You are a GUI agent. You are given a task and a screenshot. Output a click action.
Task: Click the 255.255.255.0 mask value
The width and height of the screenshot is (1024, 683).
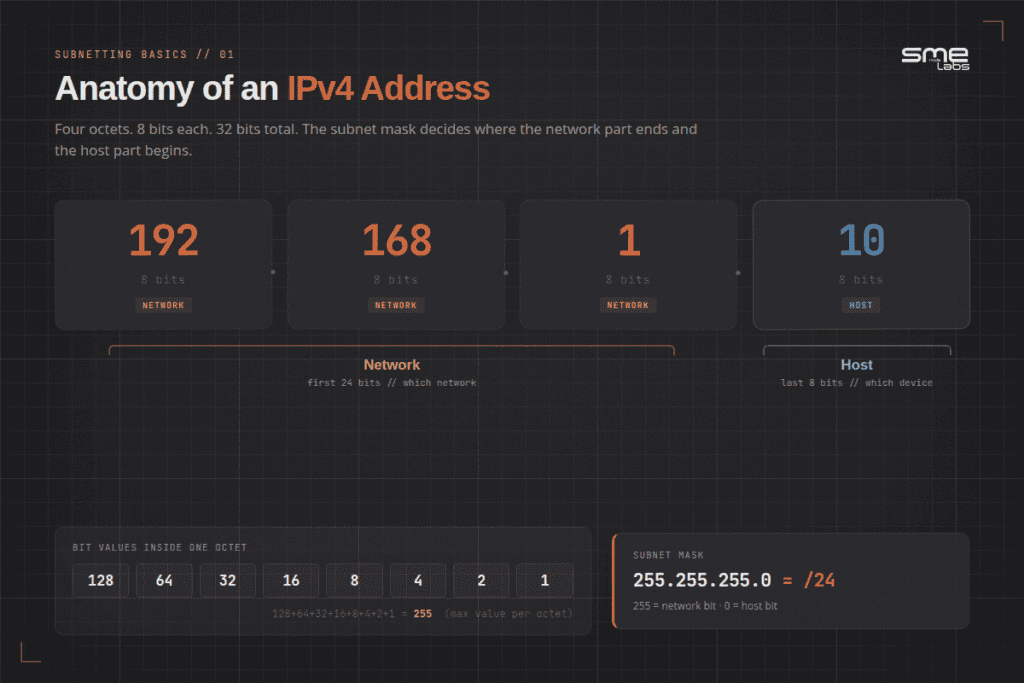point(702,580)
